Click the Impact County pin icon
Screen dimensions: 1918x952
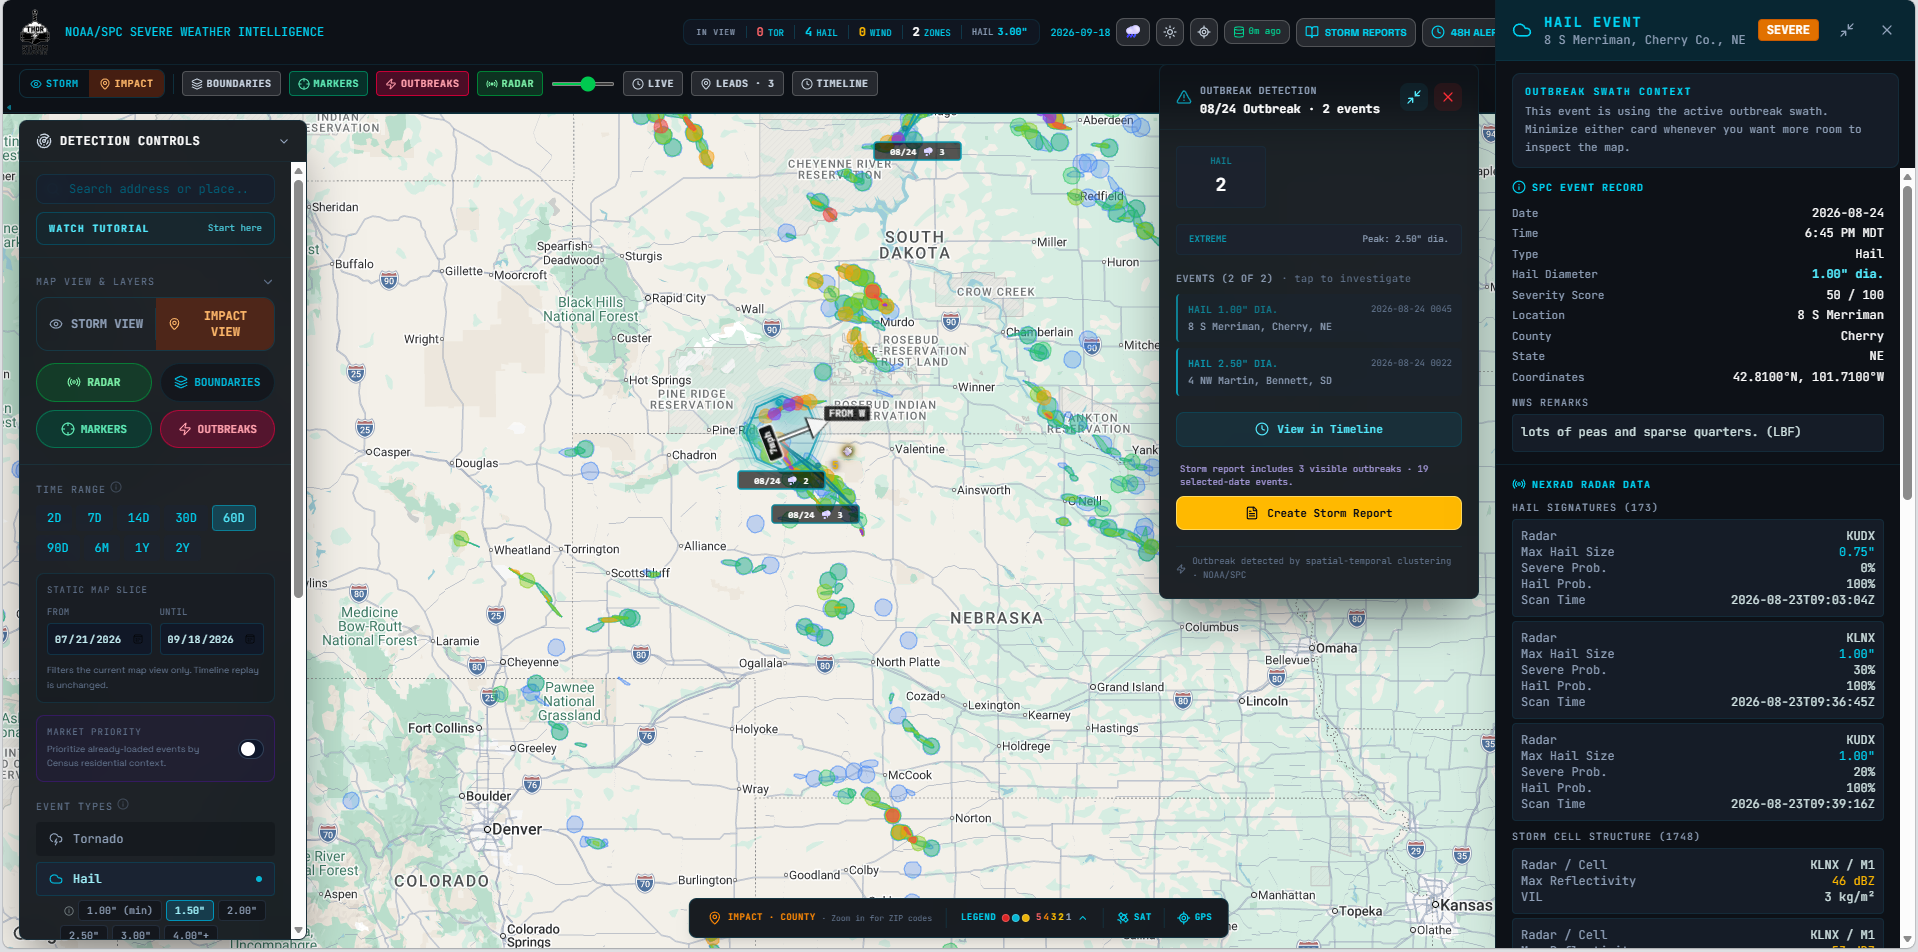(x=714, y=917)
